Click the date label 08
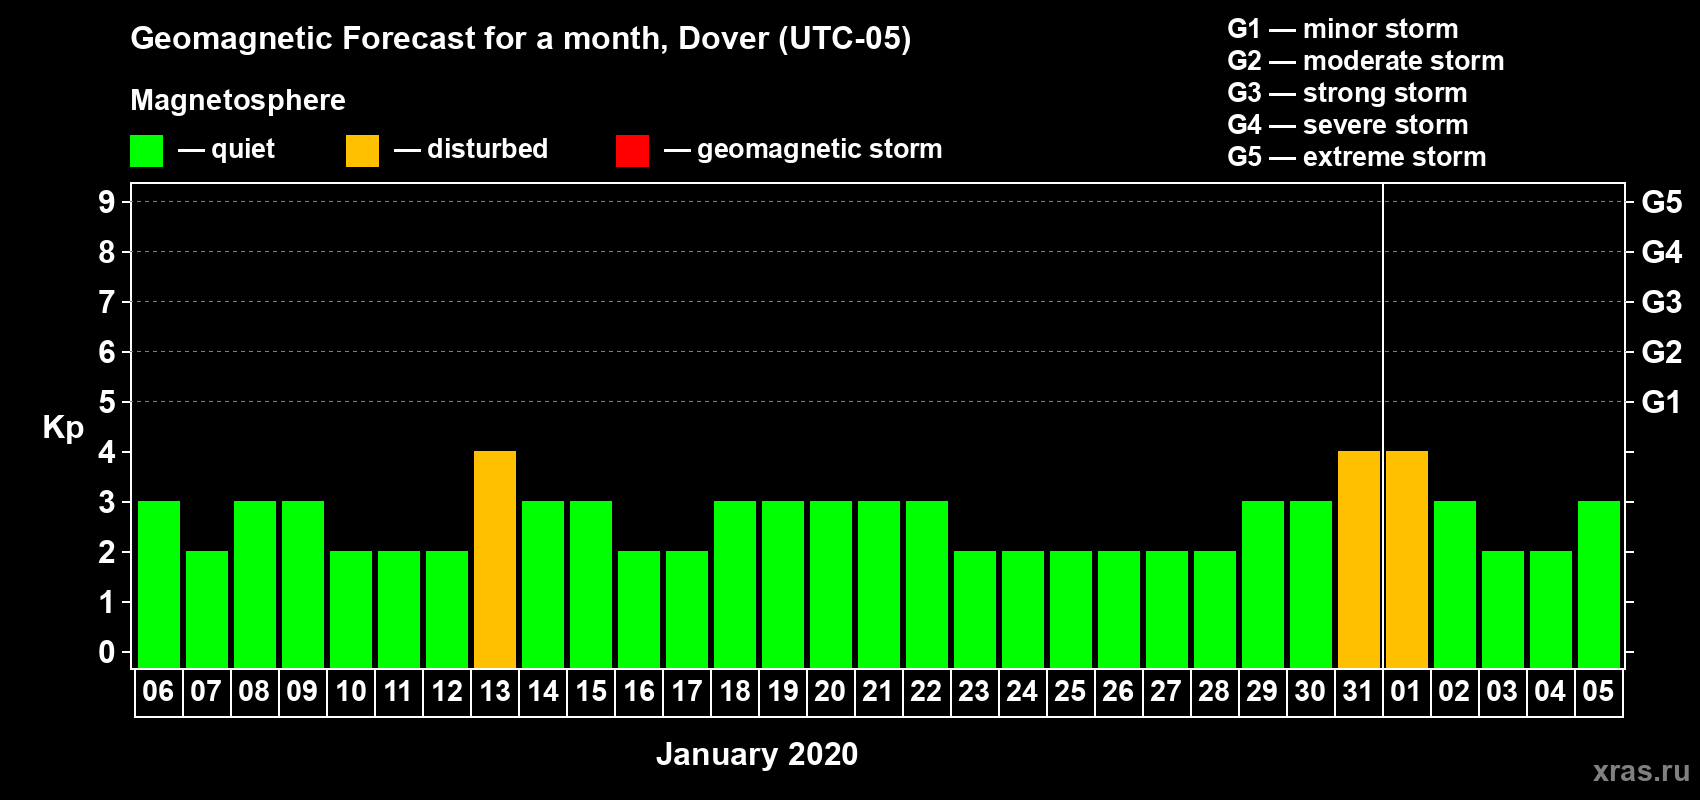This screenshot has width=1700, height=800. (254, 691)
